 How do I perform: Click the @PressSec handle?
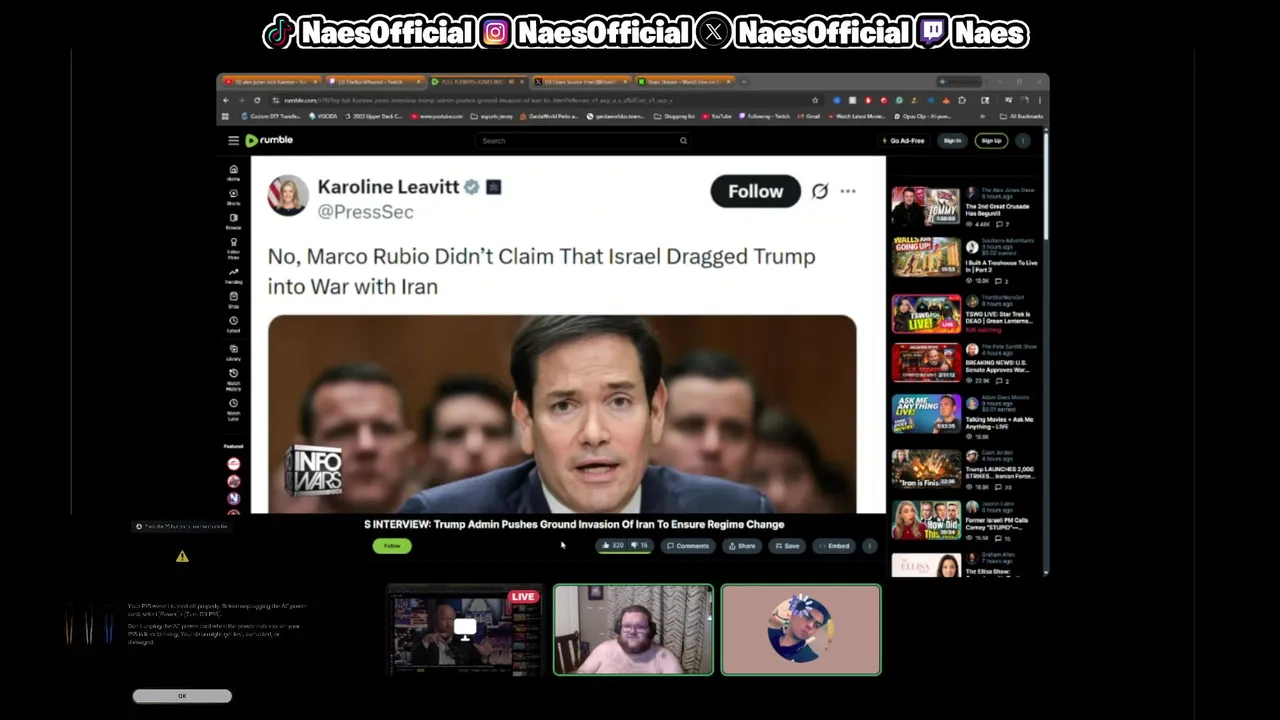coord(365,212)
